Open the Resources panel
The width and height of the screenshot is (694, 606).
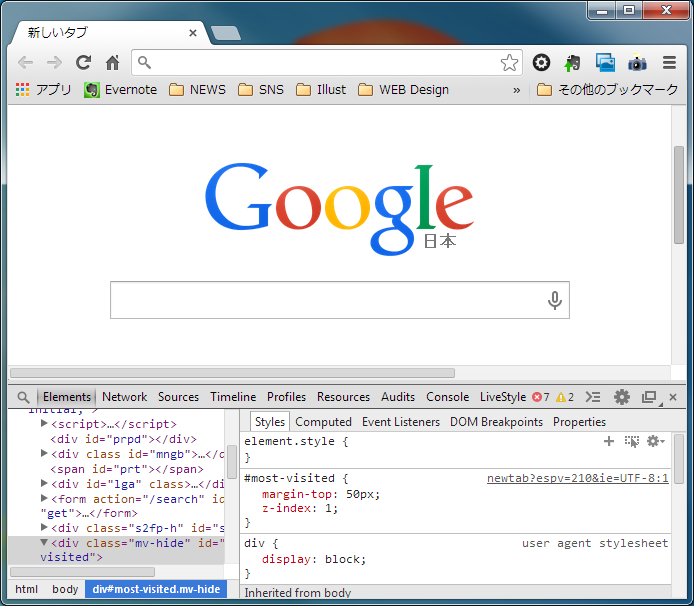(343, 397)
